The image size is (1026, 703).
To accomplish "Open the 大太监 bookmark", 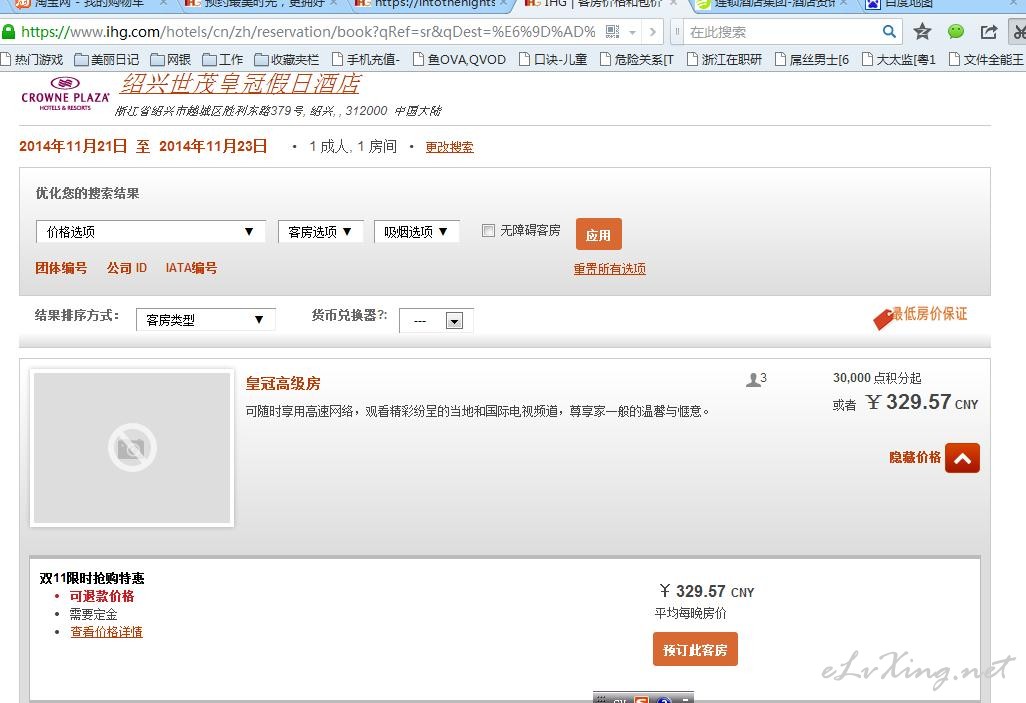I will [898, 60].
